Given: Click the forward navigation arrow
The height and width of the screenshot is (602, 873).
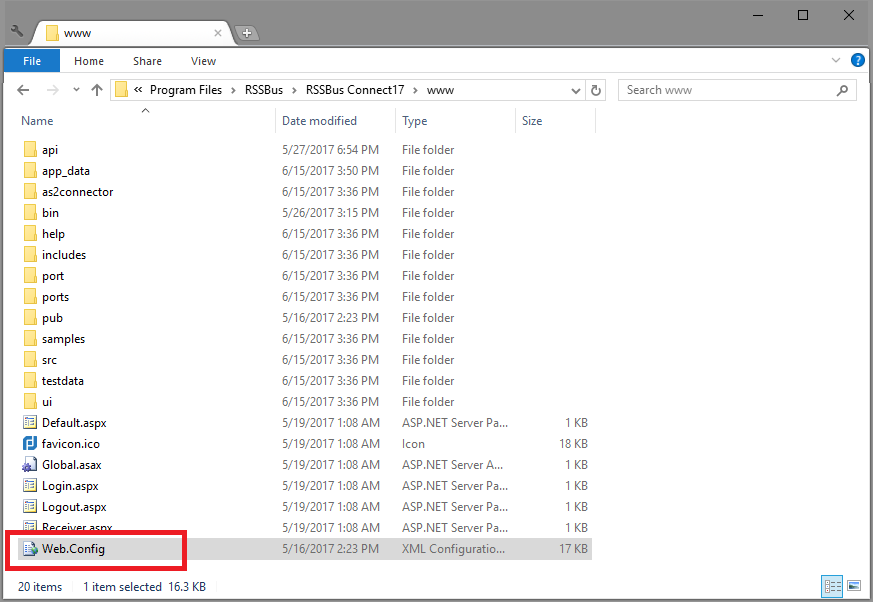Looking at the screenshot, I should click(x=52, y=90).
